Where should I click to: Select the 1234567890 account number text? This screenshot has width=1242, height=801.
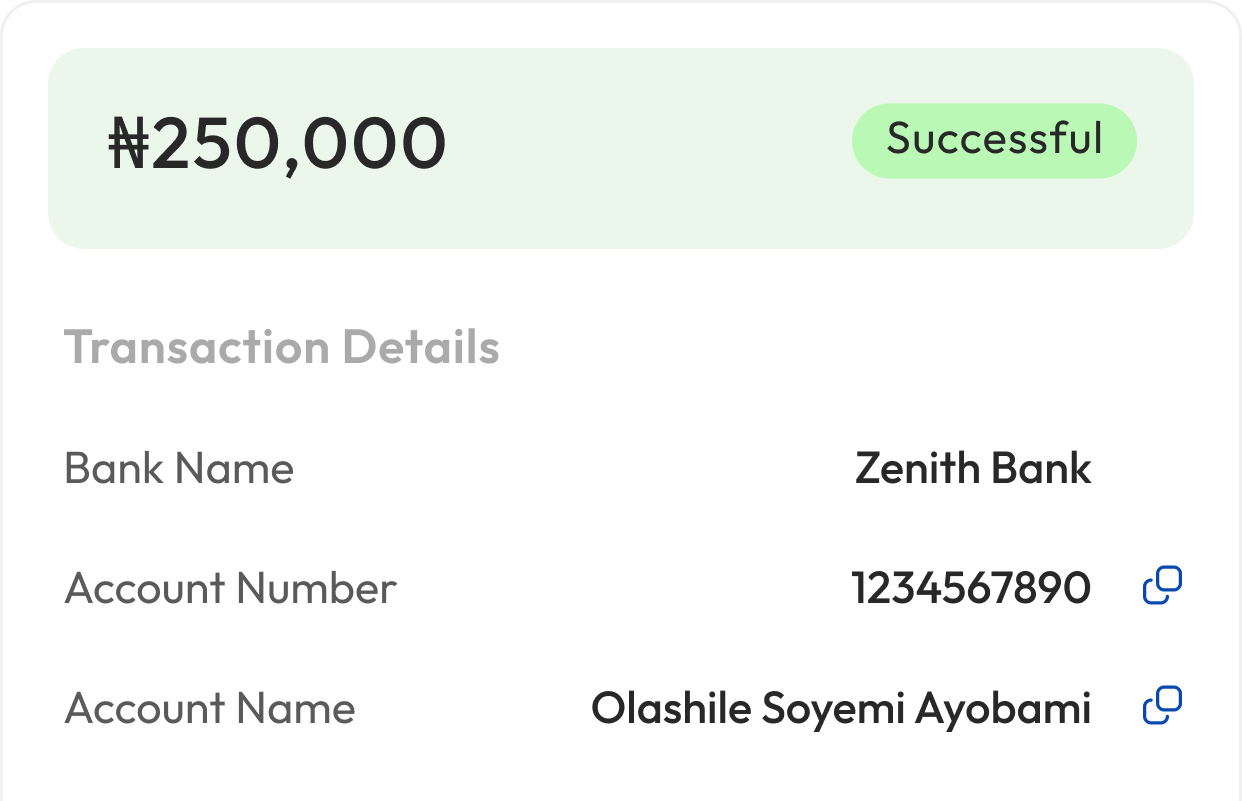(x=970, y=588)
